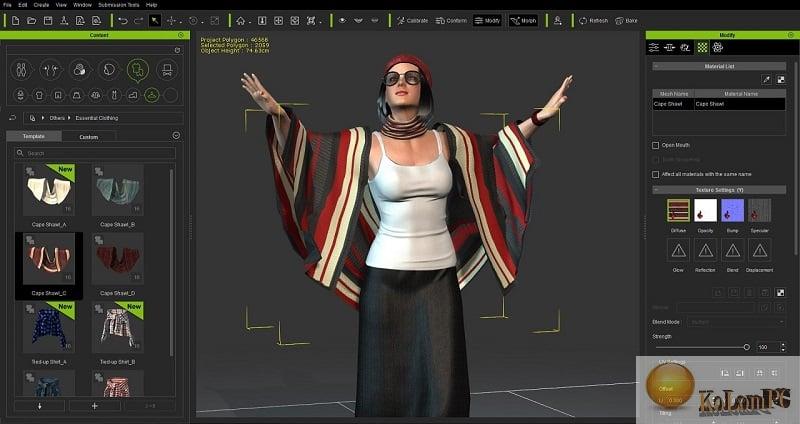Screen dimensions: 800x424
Task: Select the Opacity texture swatch
Action: coord(705,210)
